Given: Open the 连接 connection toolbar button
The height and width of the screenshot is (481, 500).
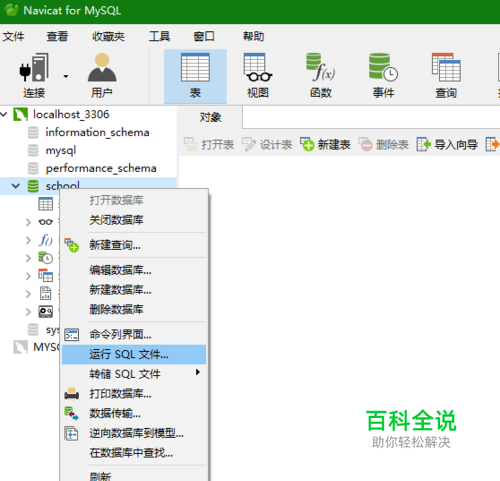Looking at the screenshot, I should point(34,76).
